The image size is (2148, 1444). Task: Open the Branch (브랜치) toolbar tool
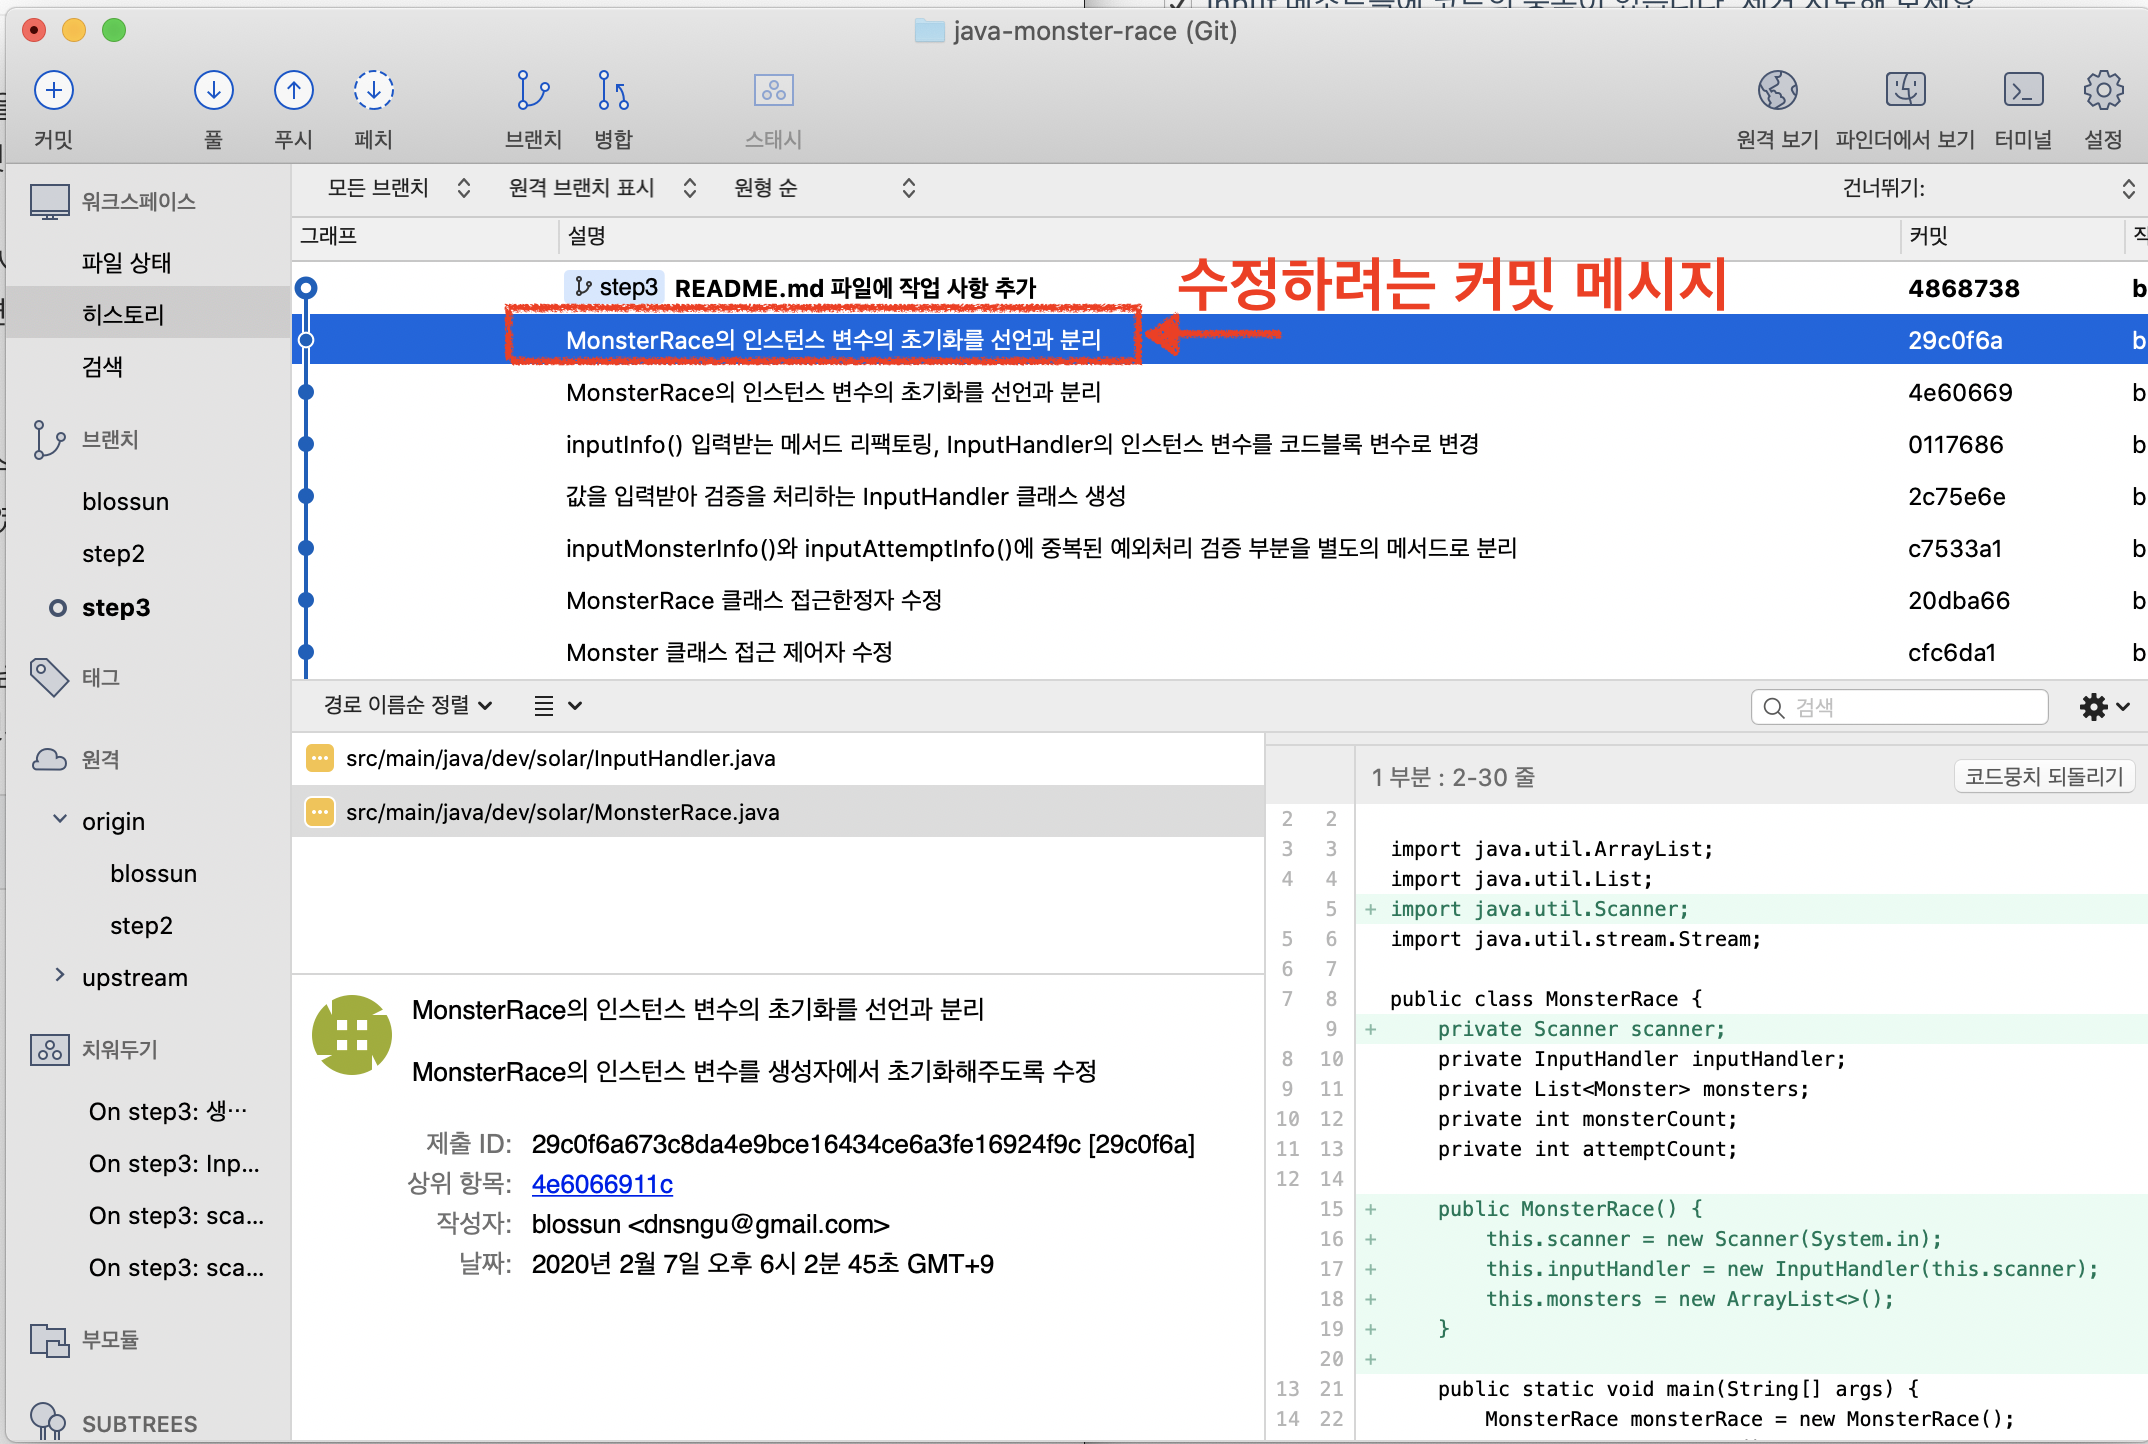click(x=533, y=91)
